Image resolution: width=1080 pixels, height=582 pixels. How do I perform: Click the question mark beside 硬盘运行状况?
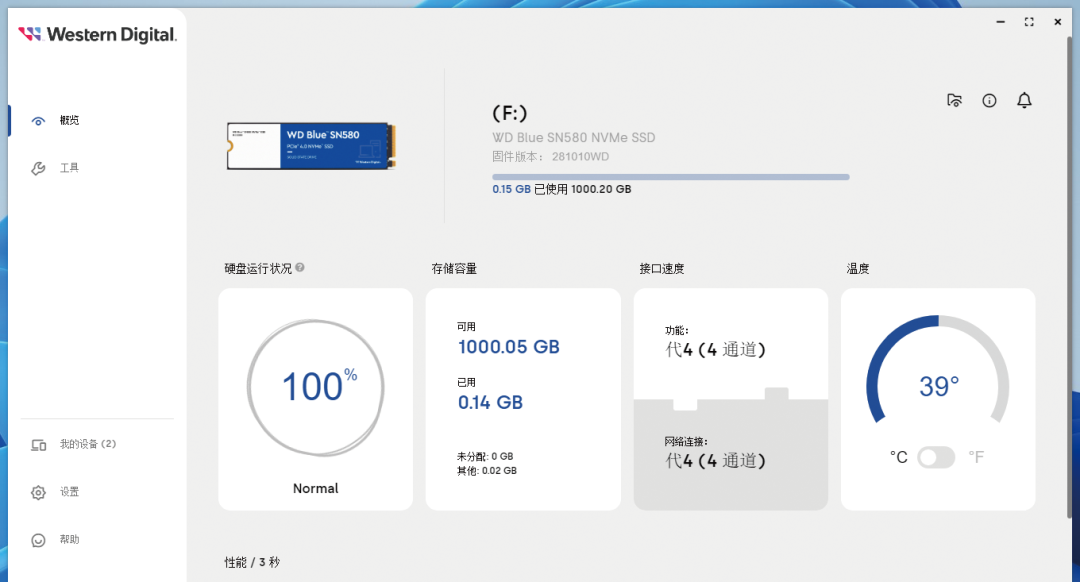301,267
